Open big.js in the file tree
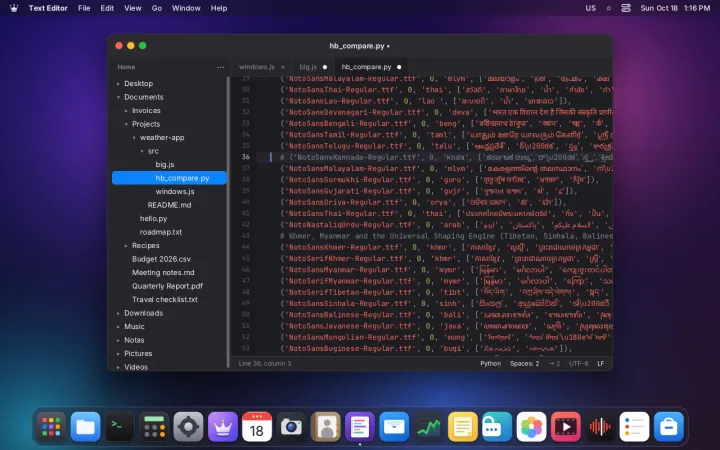This screenshot has width=720, height=450. coord(169,164)
